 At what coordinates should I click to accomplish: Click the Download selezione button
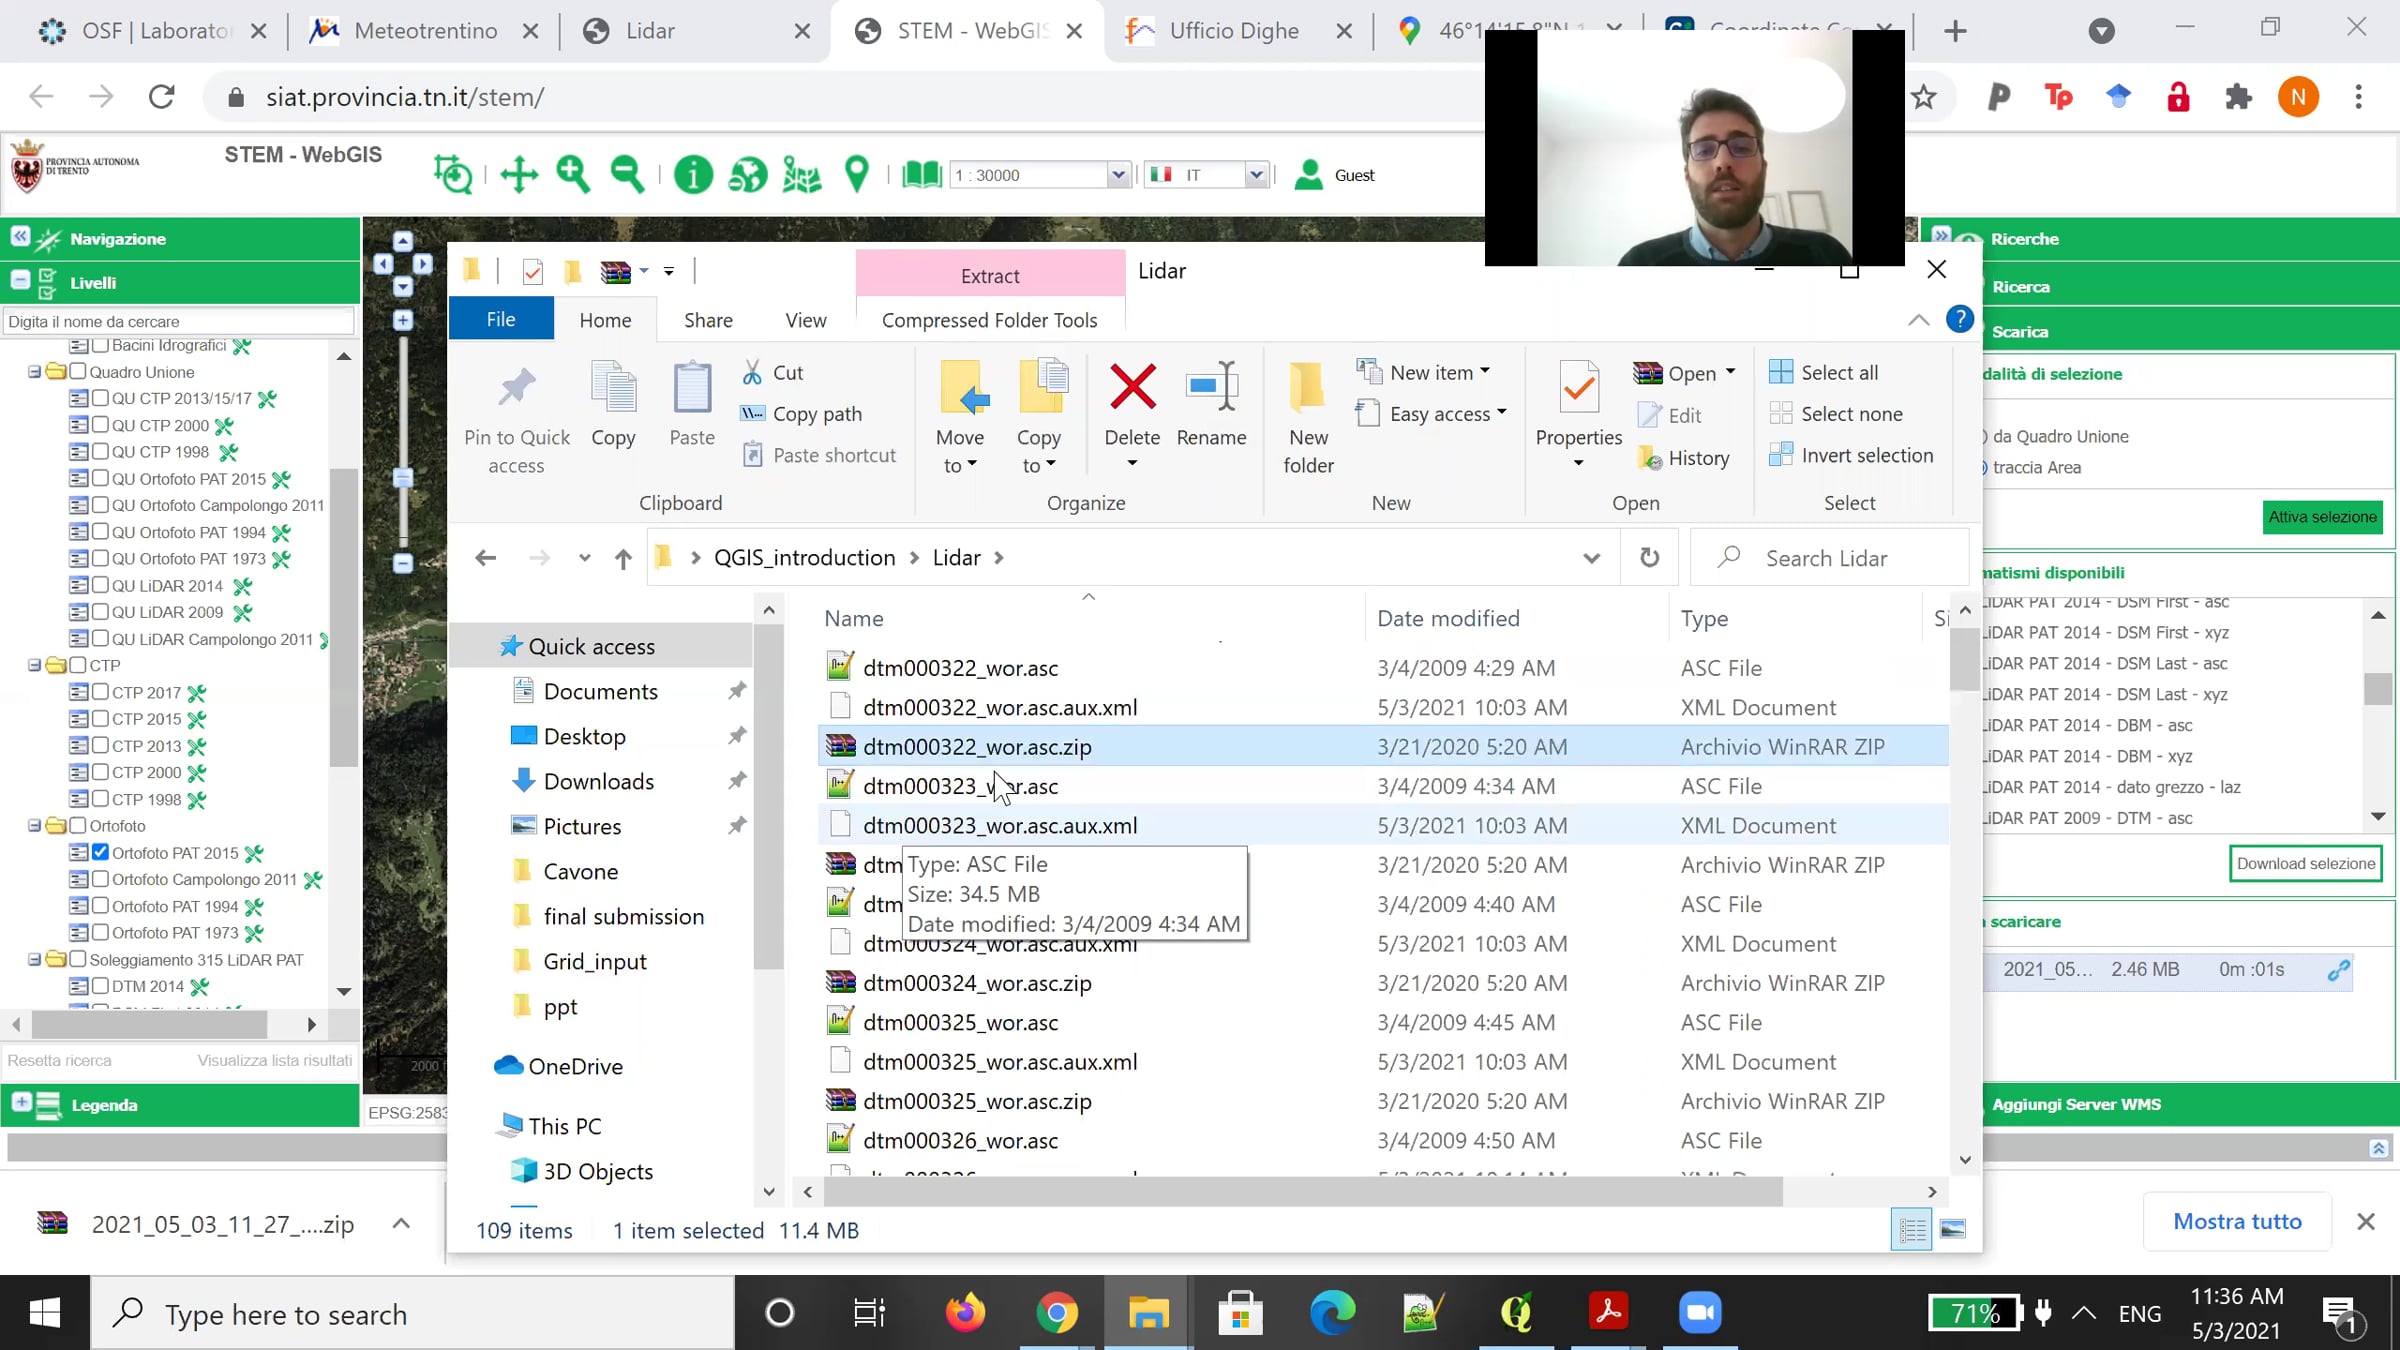[x=2306, y=864]
